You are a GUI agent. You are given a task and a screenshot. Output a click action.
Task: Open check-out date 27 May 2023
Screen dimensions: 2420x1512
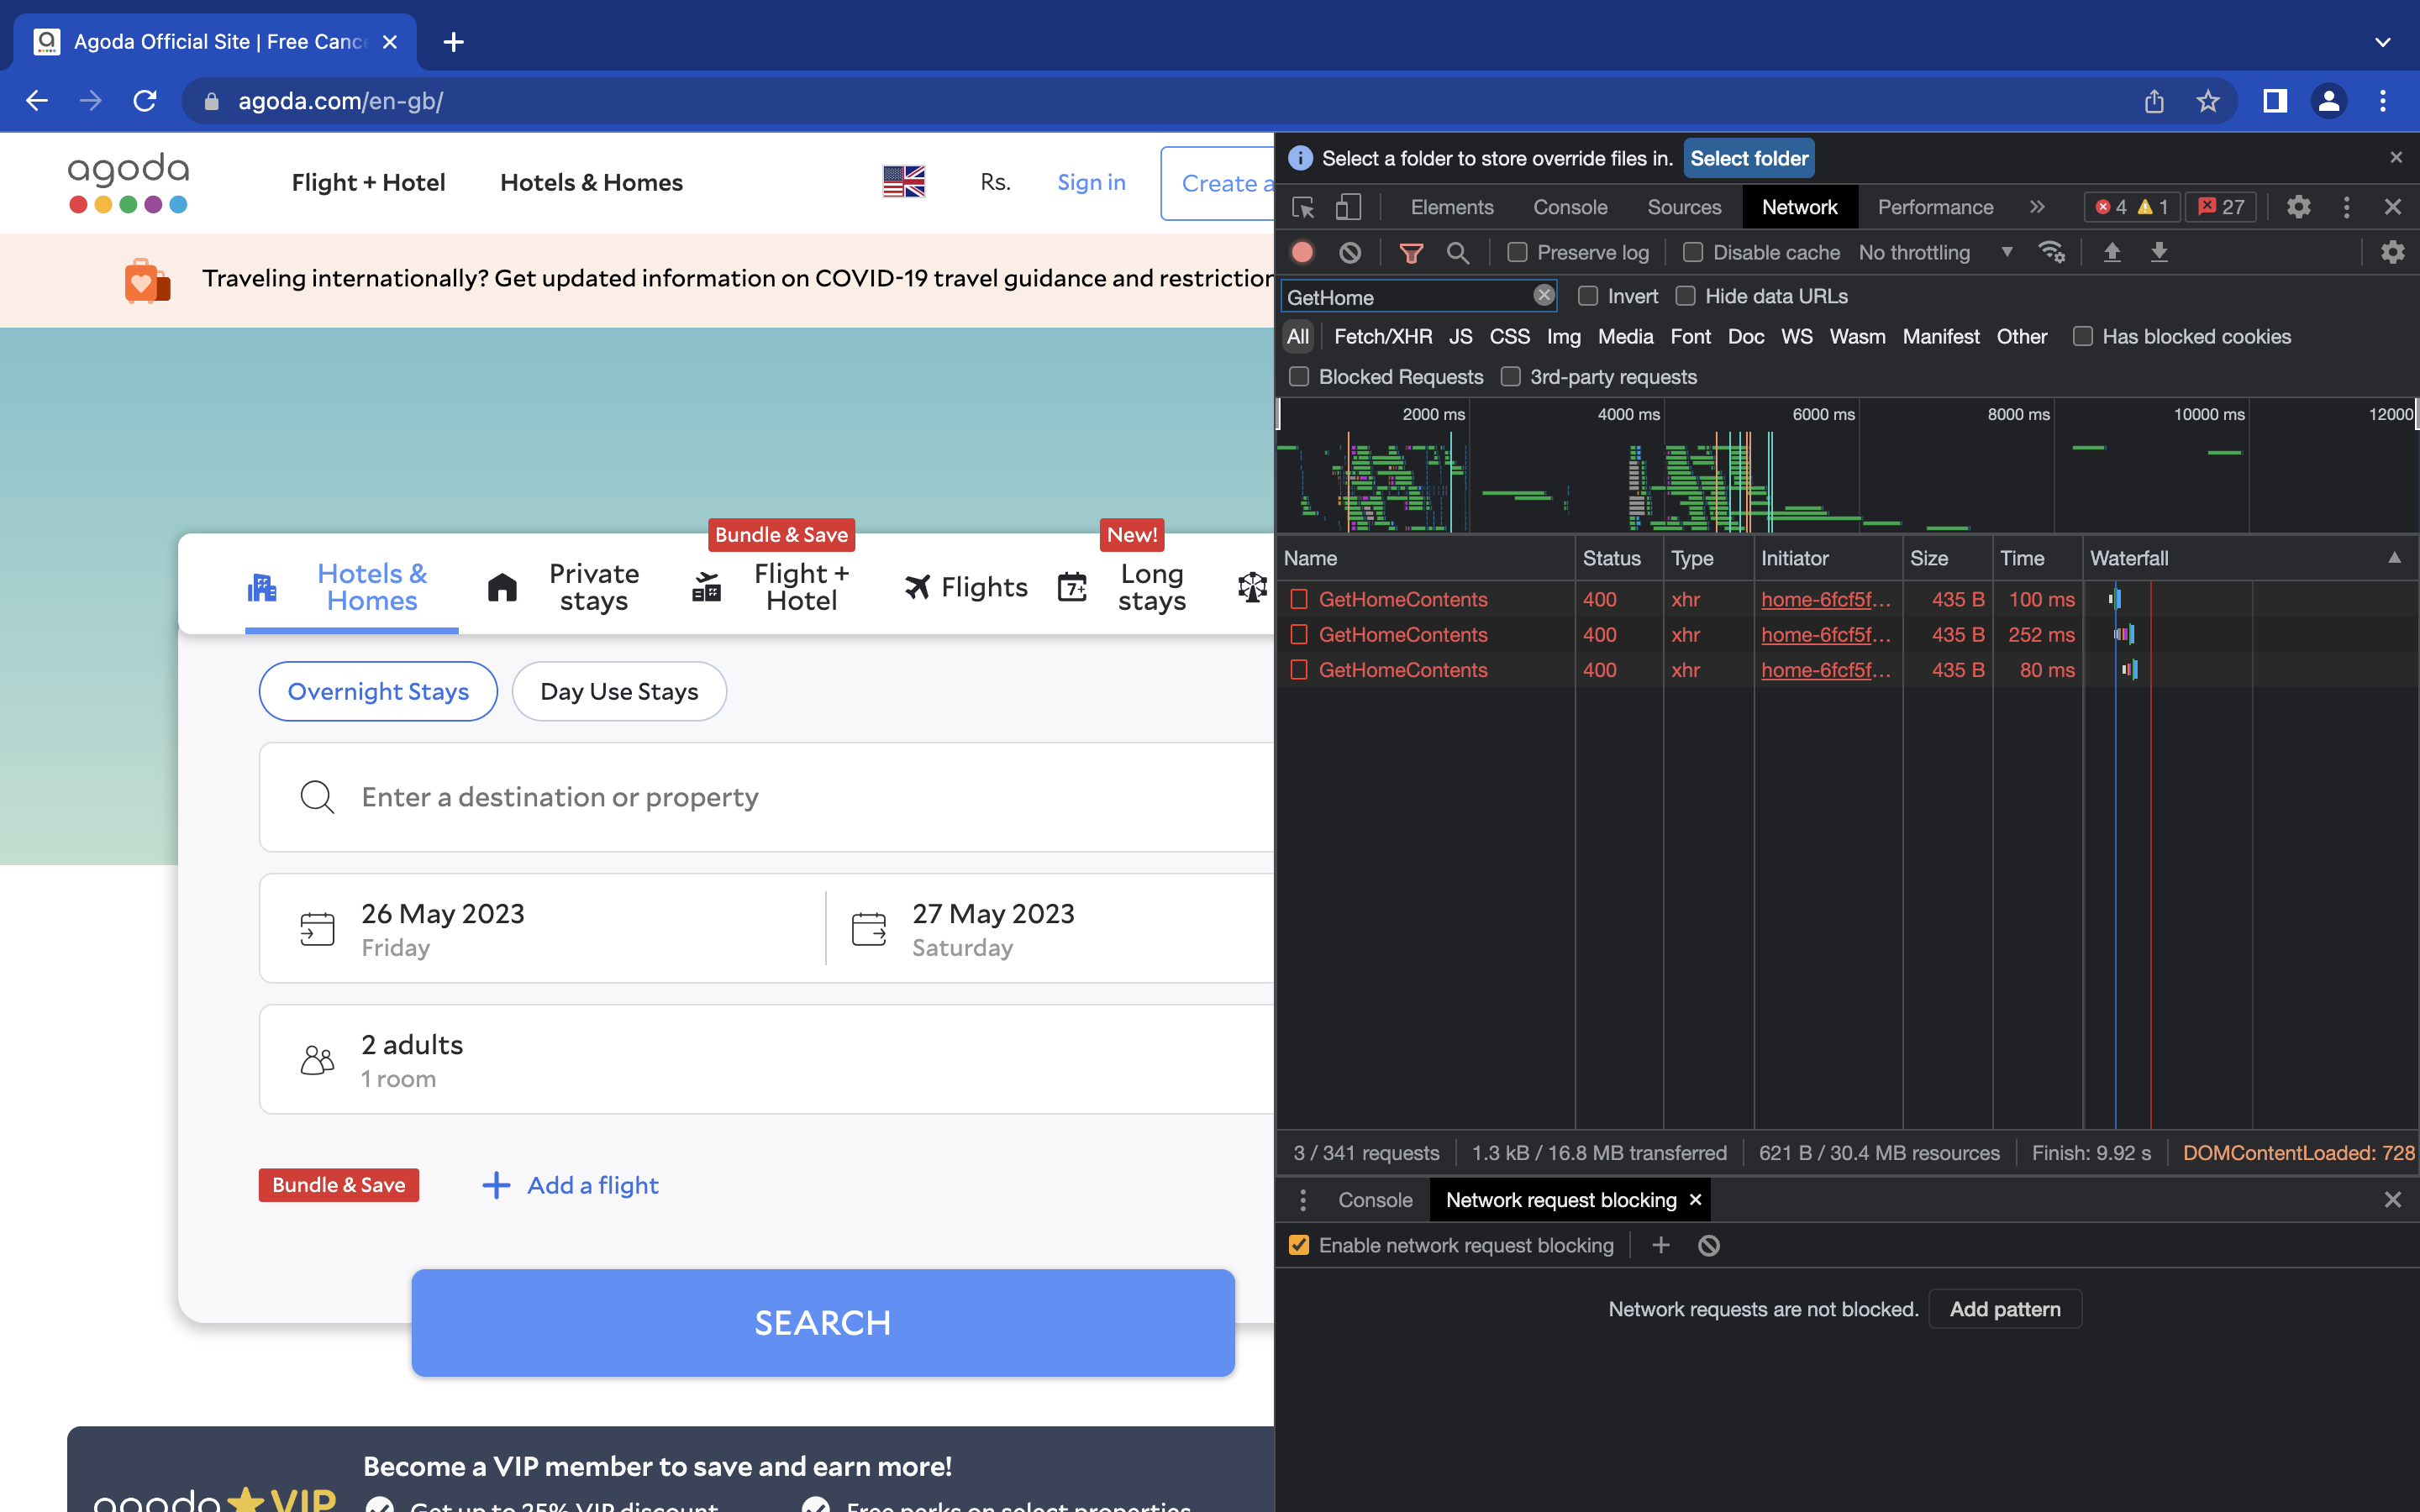[x=1050, y=928]
